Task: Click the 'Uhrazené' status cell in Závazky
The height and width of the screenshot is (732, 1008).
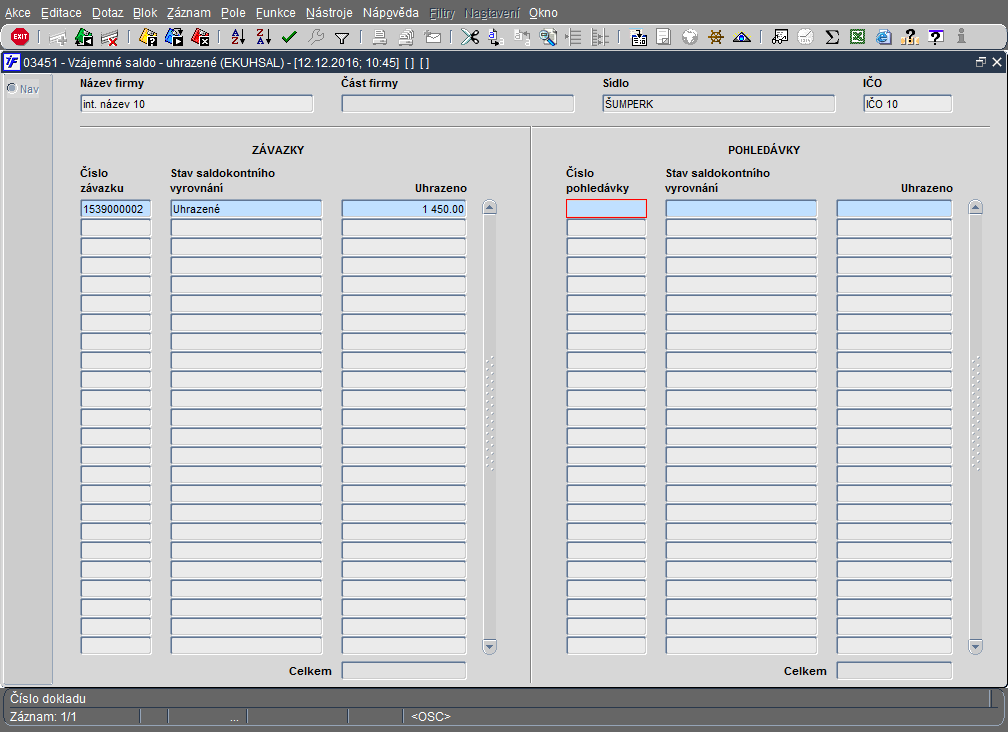Action: [x=246, y=209]
